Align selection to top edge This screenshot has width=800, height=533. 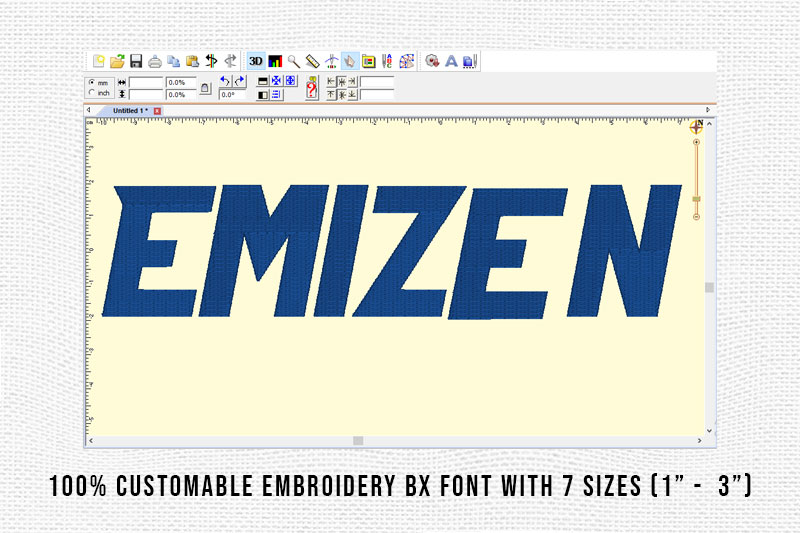point(331,95)
